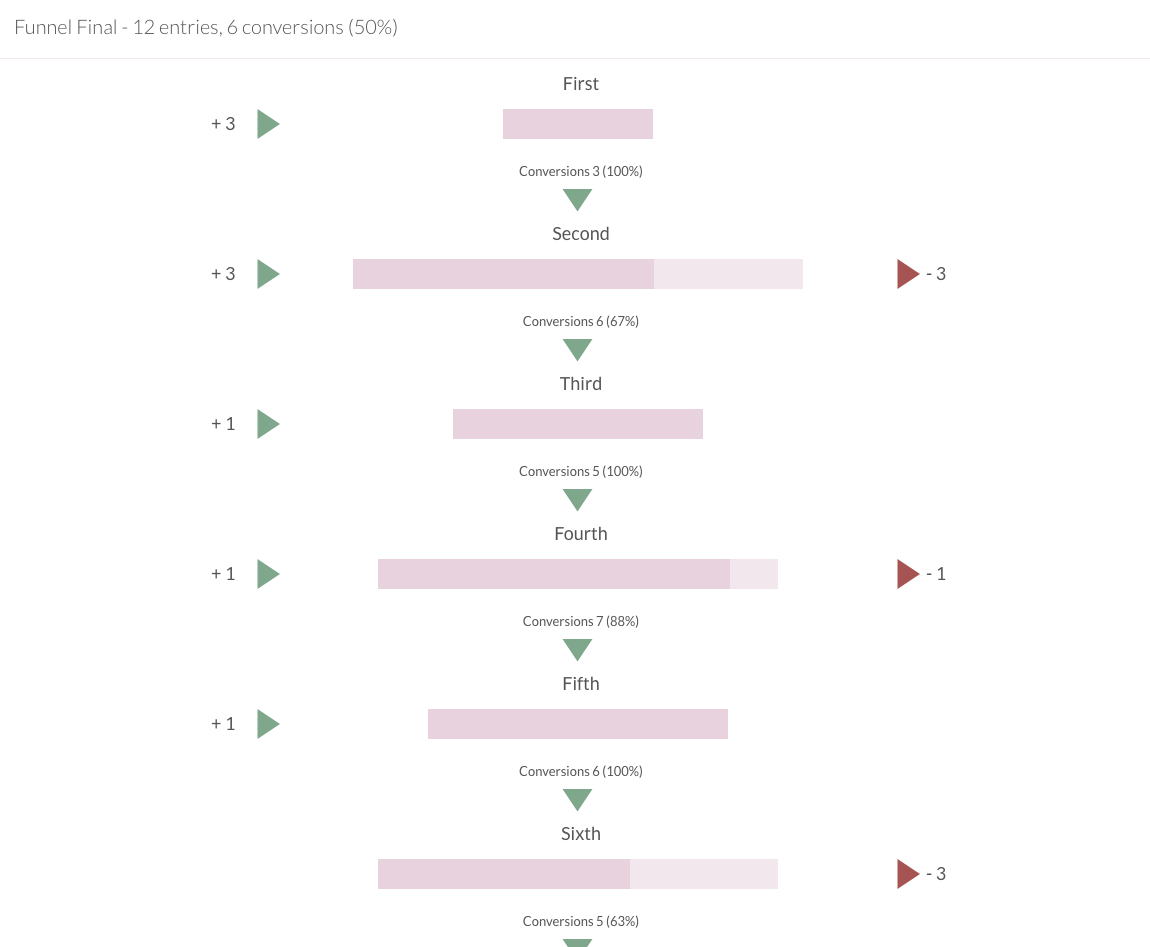Click red exit arrow beside Sixth step

click(907, 874)
